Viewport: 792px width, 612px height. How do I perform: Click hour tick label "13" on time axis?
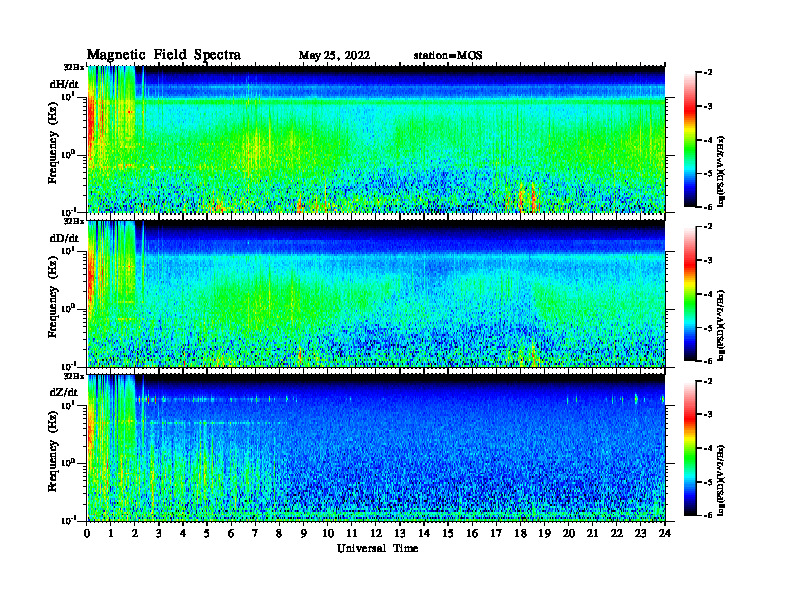(x=400, y=533)
